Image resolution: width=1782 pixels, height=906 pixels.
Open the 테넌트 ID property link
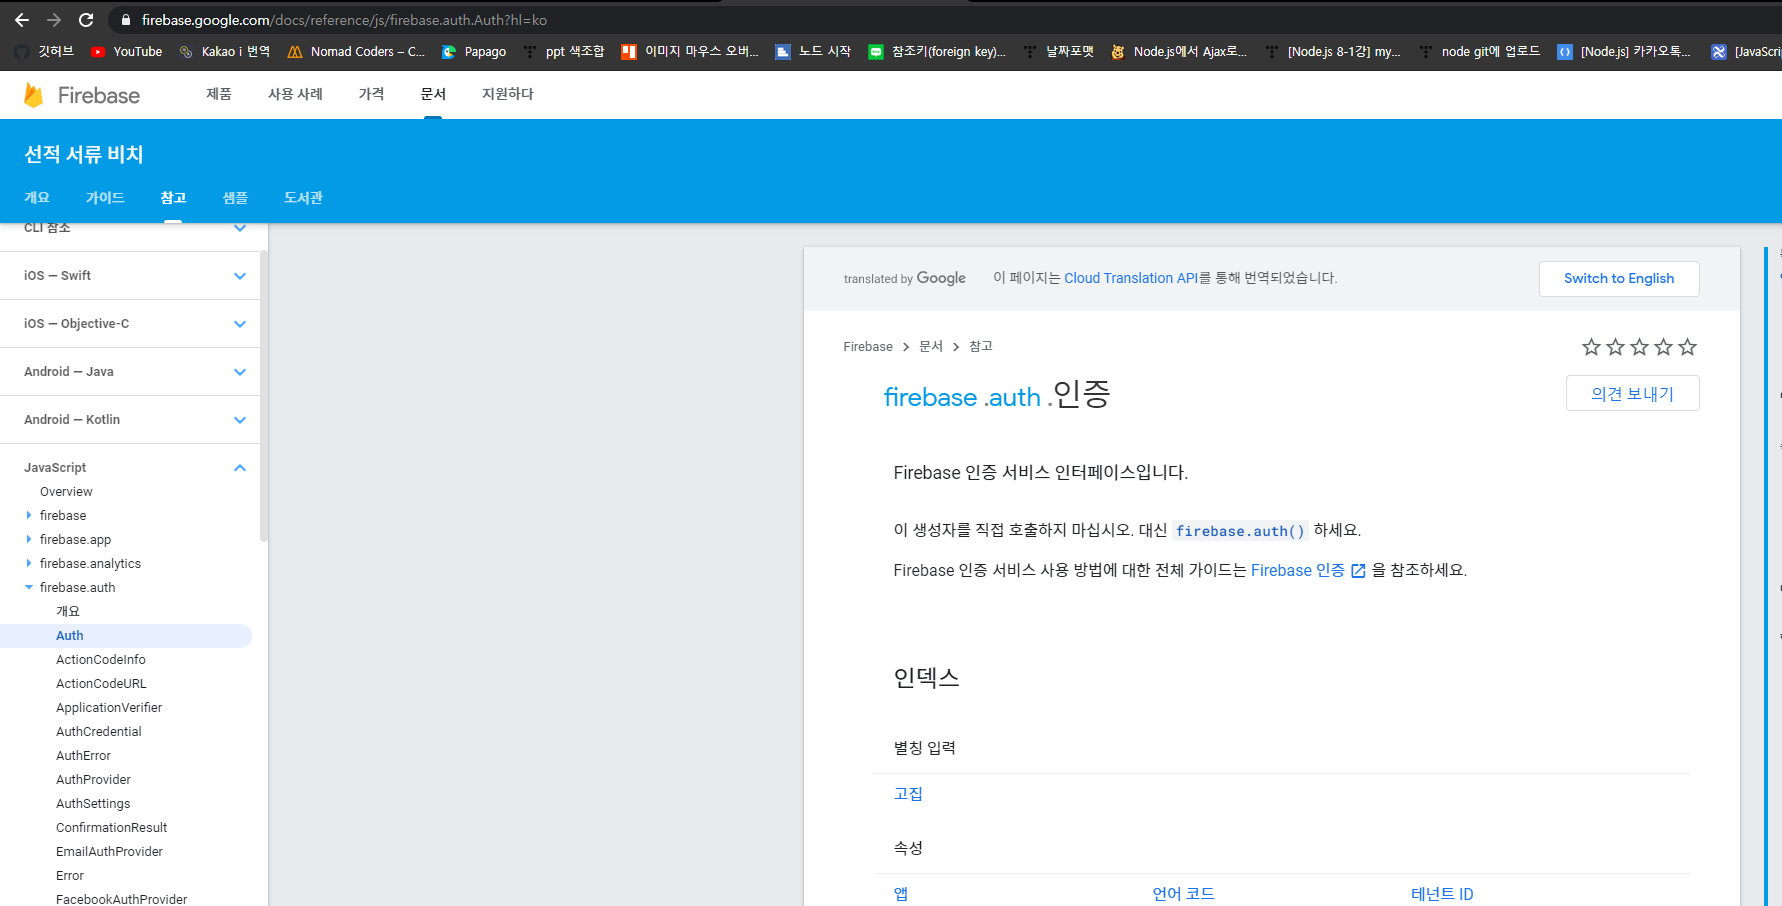pos(1442,894)
